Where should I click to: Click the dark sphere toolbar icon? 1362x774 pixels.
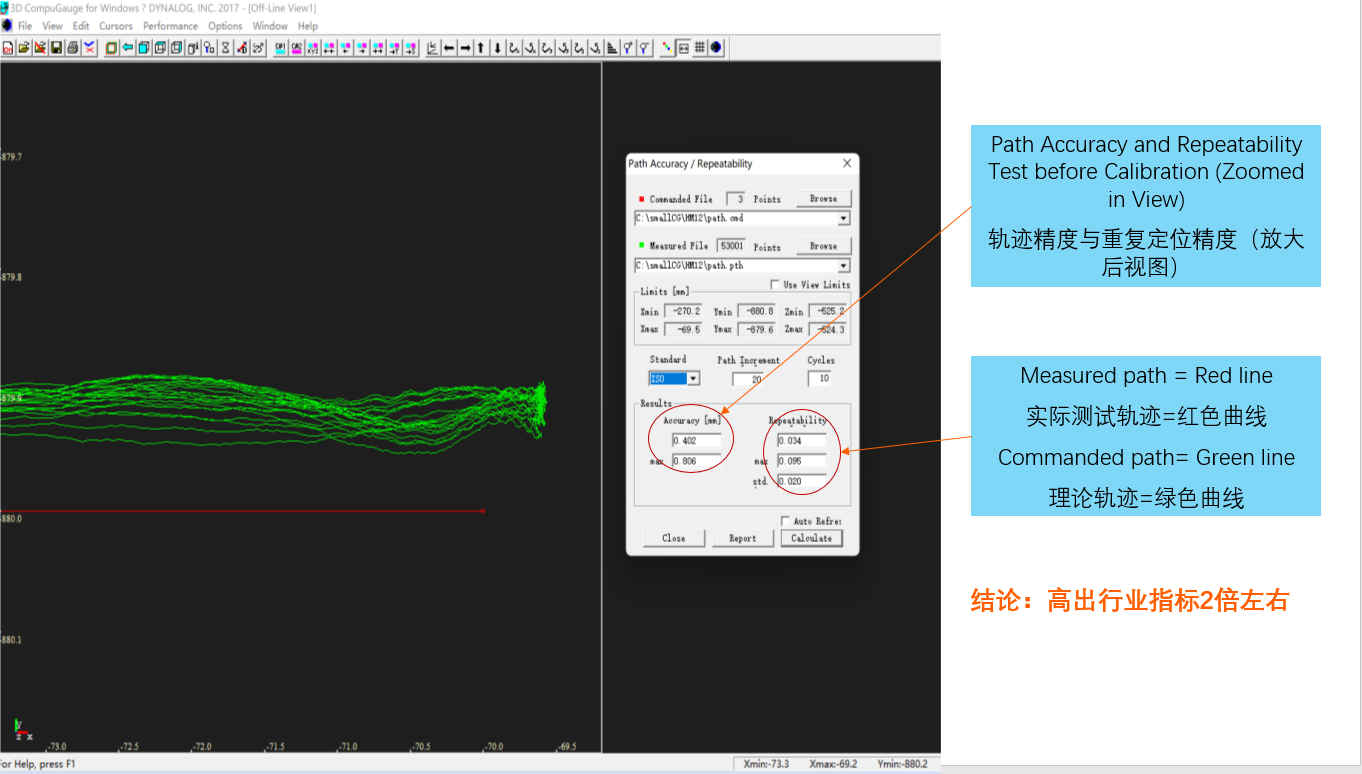pos(716,48)
